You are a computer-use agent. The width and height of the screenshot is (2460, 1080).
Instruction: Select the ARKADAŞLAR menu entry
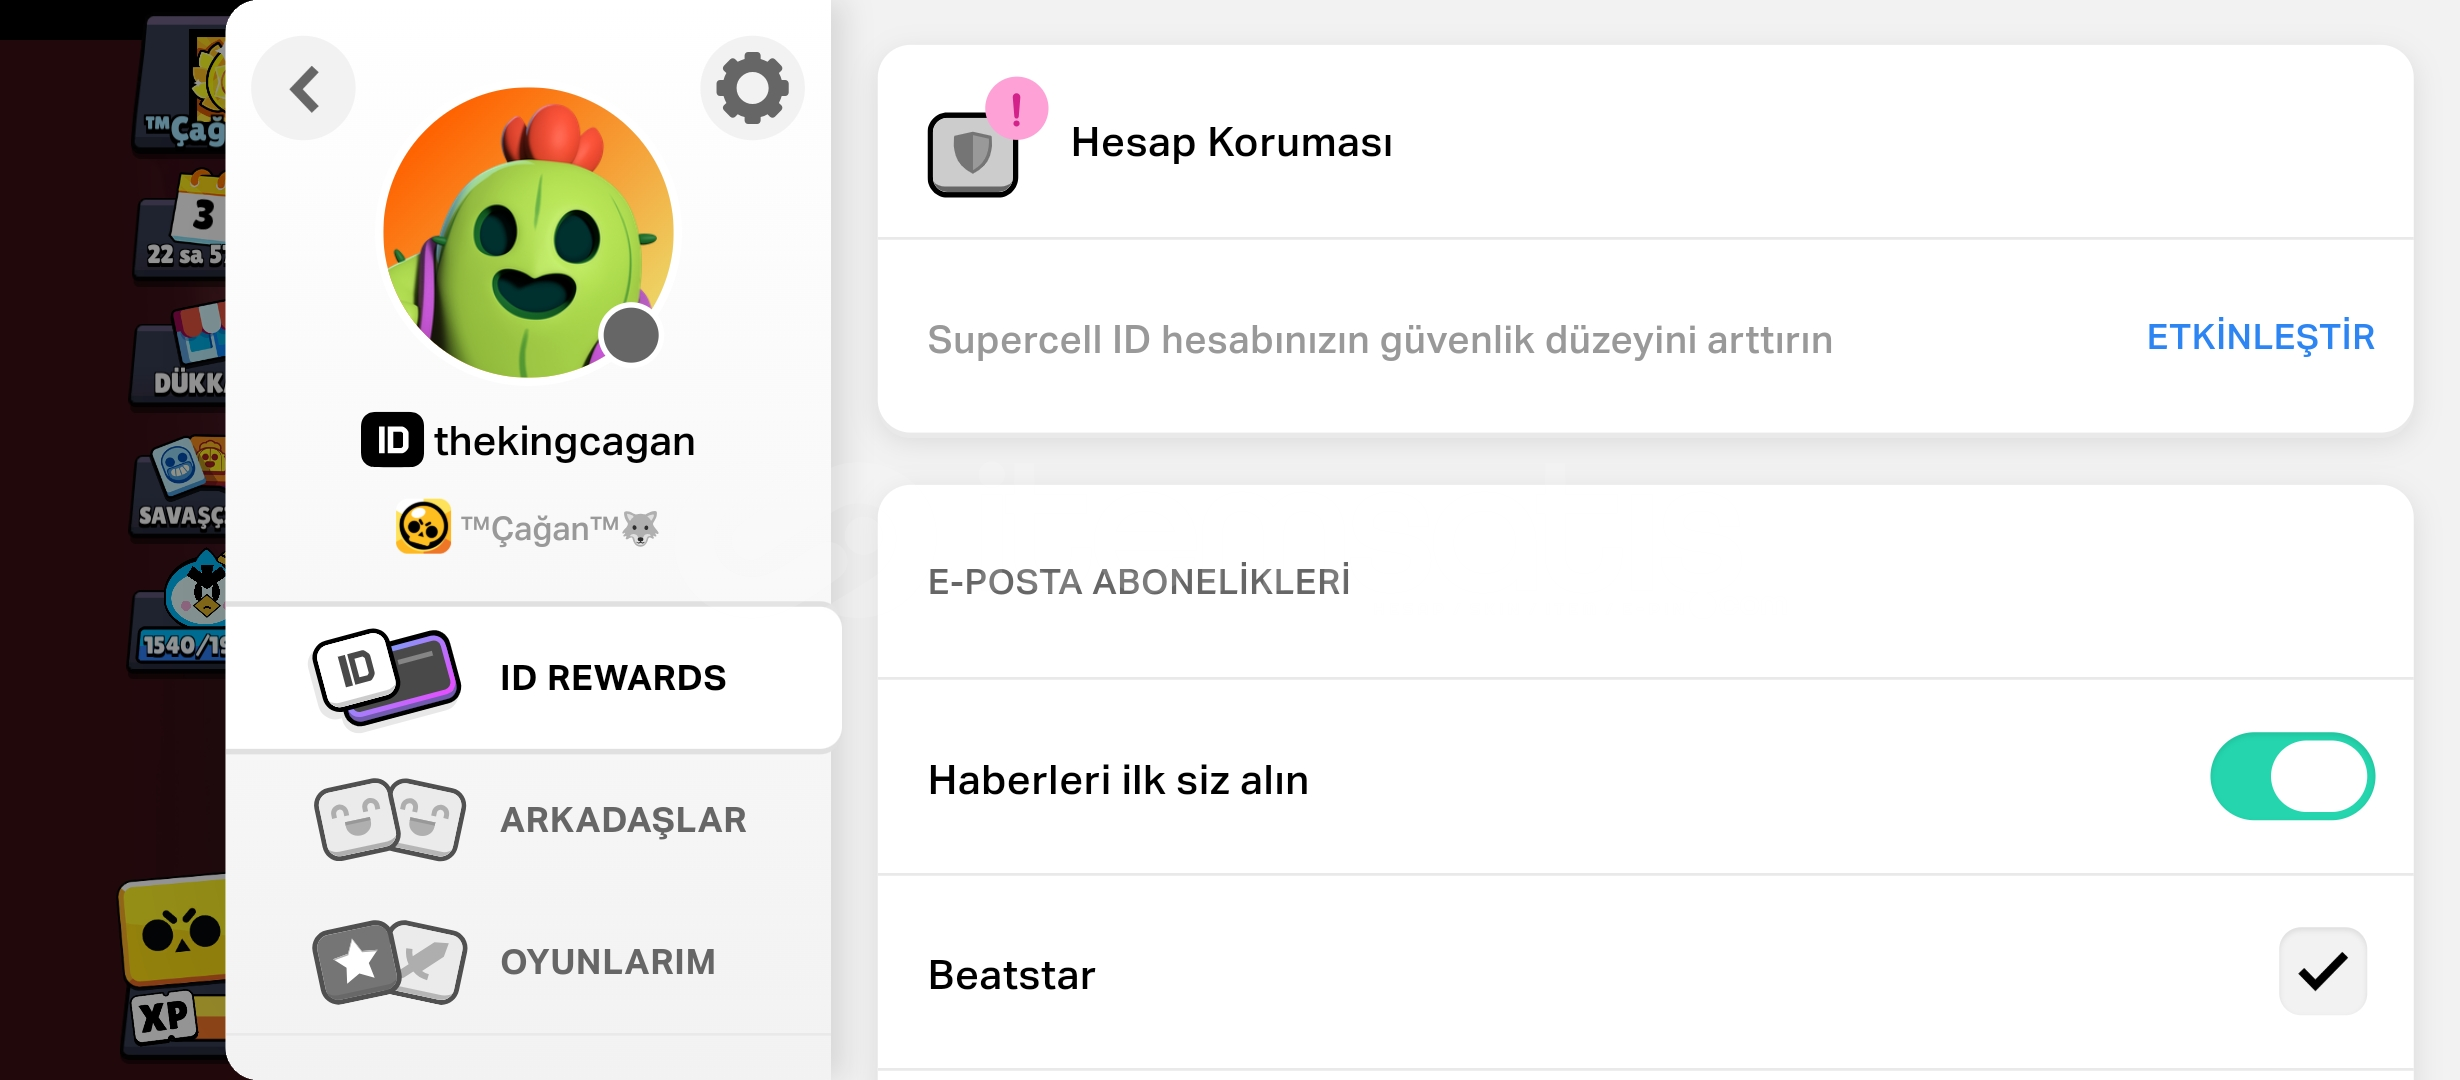click(x=529, y=819)
